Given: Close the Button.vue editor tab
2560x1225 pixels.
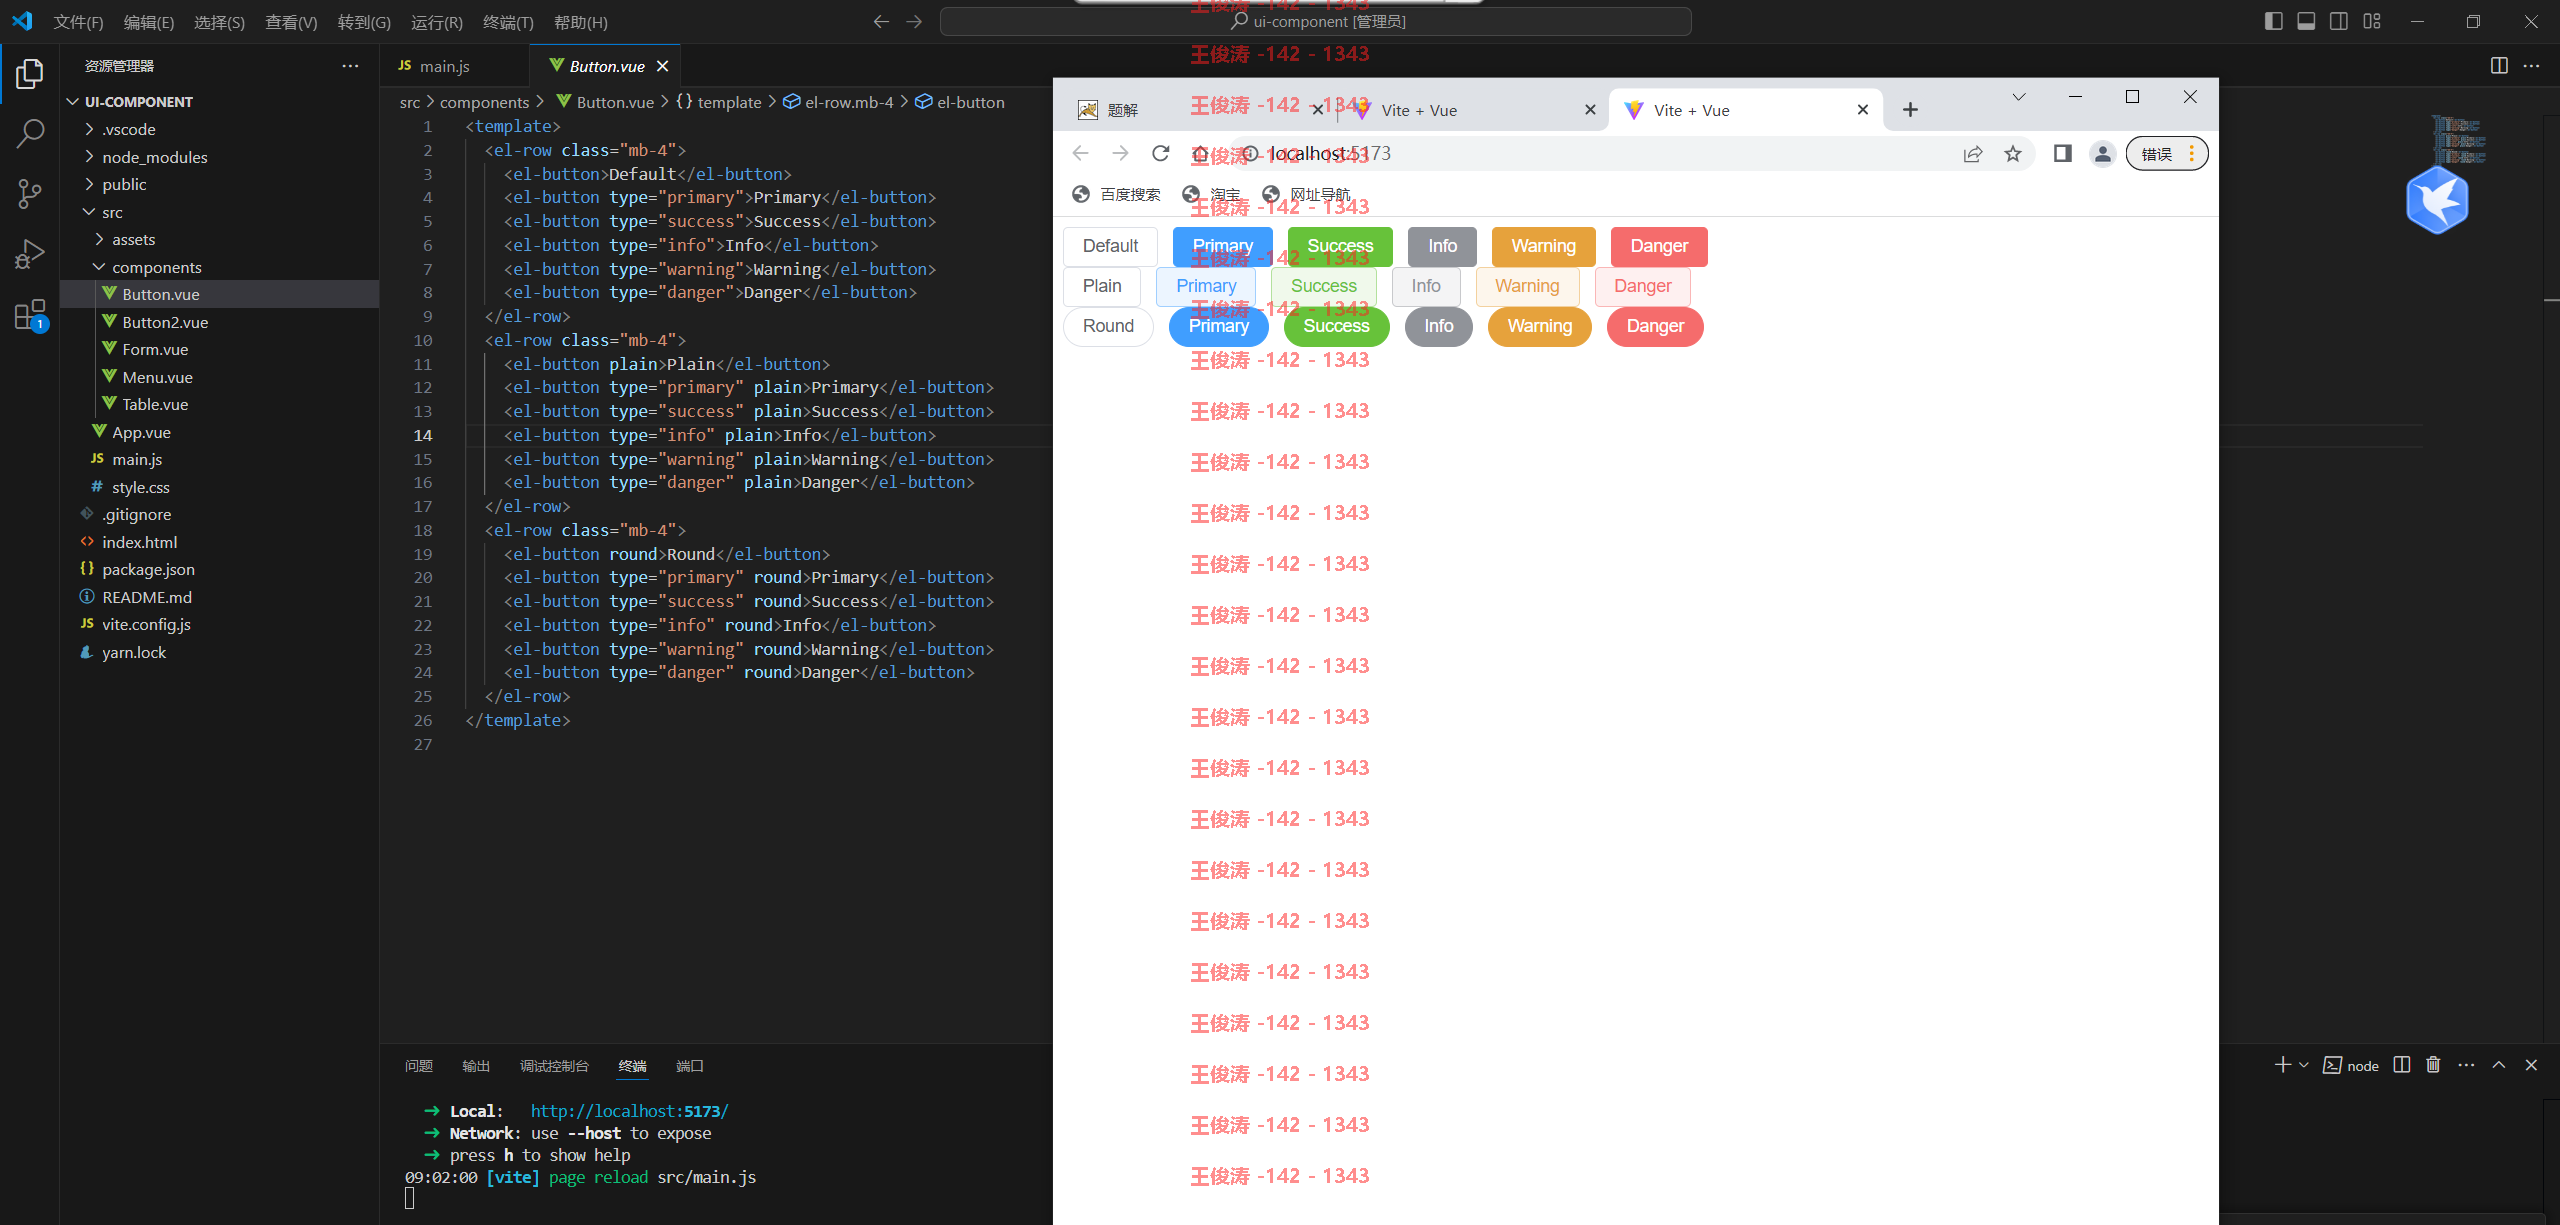Looking at the screenshot, I should point(662,66).
